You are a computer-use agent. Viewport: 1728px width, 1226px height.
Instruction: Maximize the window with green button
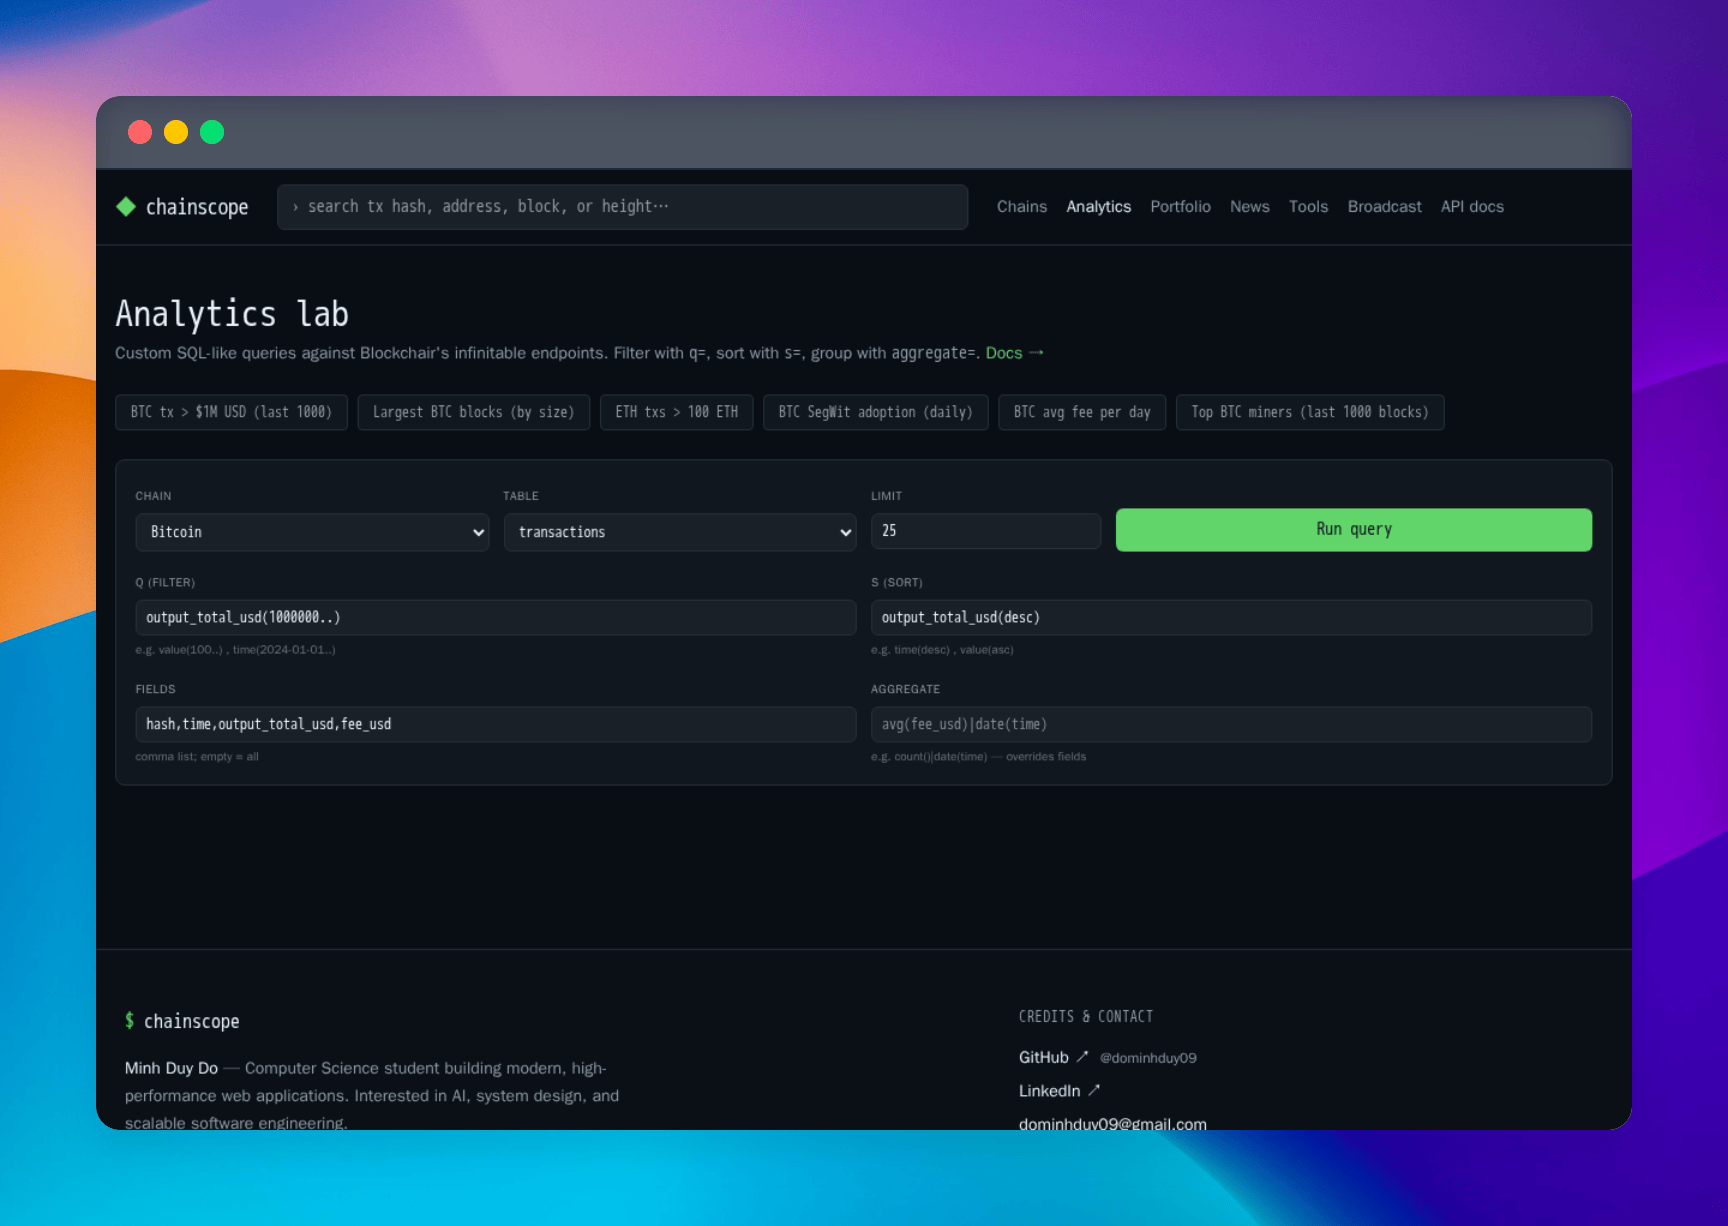click(x=212, y=132)
